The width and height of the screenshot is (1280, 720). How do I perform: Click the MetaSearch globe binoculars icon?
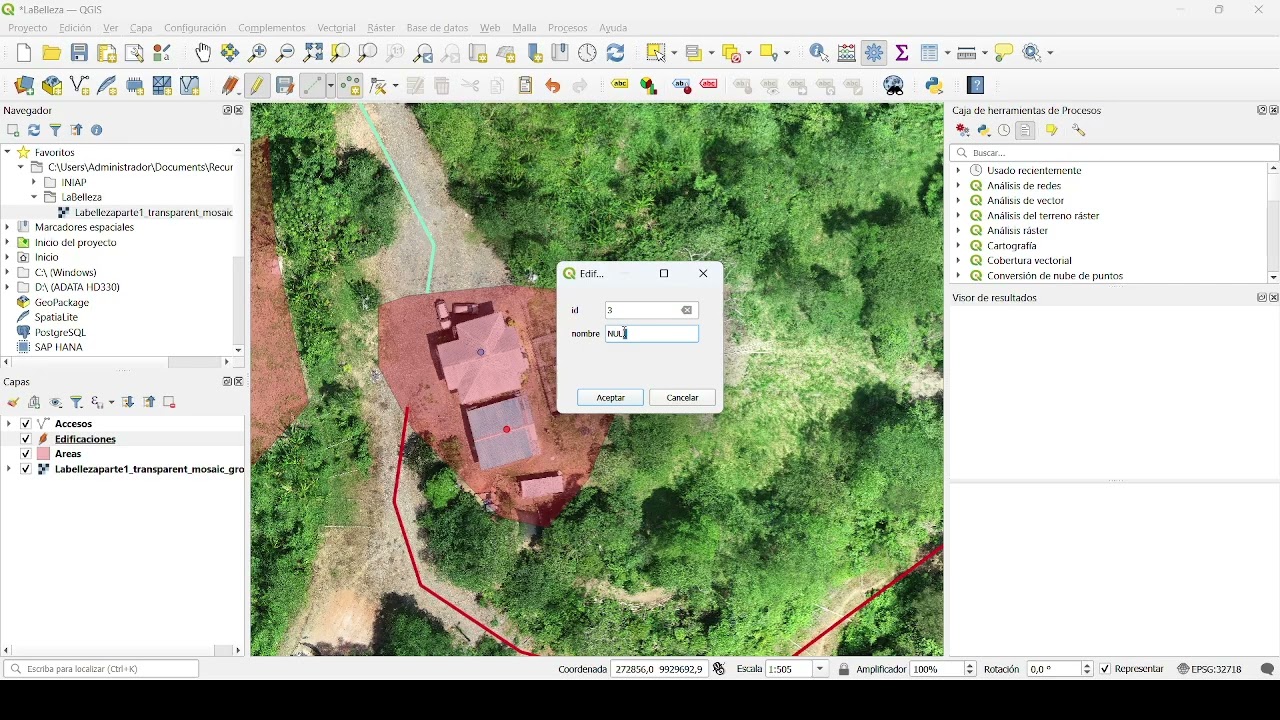(895, 87)
